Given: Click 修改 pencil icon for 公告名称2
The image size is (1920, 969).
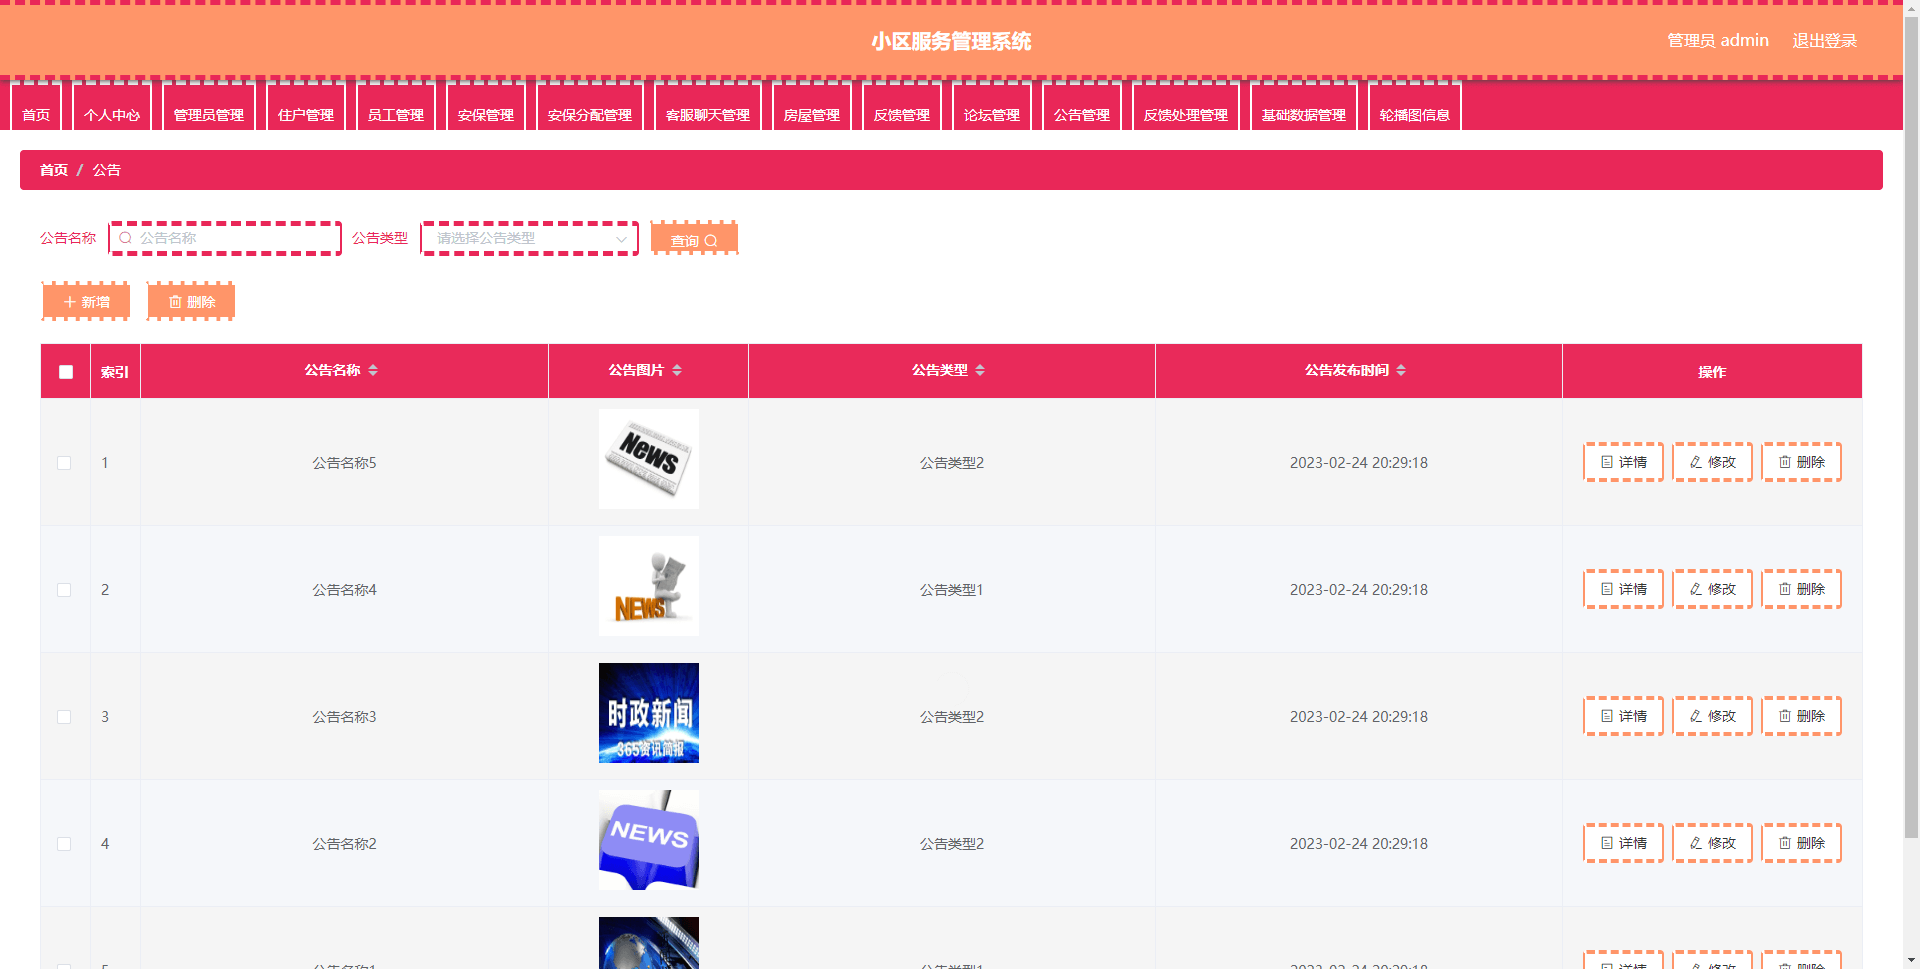Looking at the screenshot, I should pyautogui.click(x=1696, y=843).
